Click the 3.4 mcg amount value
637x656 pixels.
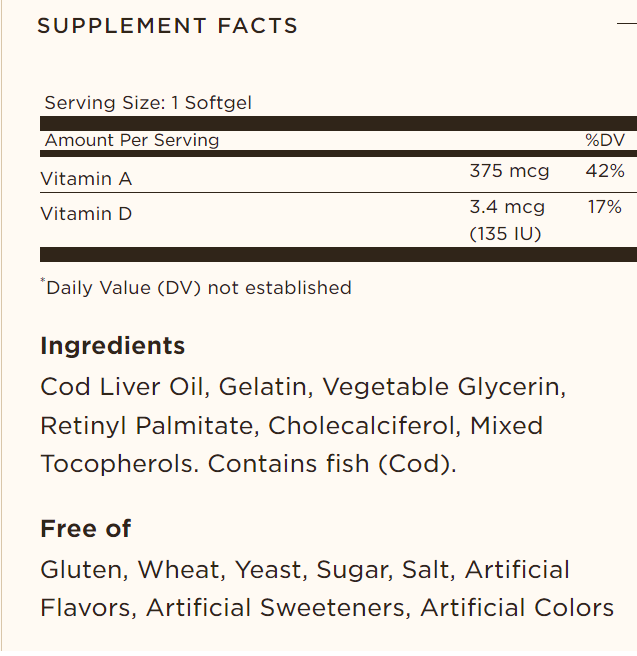point(507,207)
